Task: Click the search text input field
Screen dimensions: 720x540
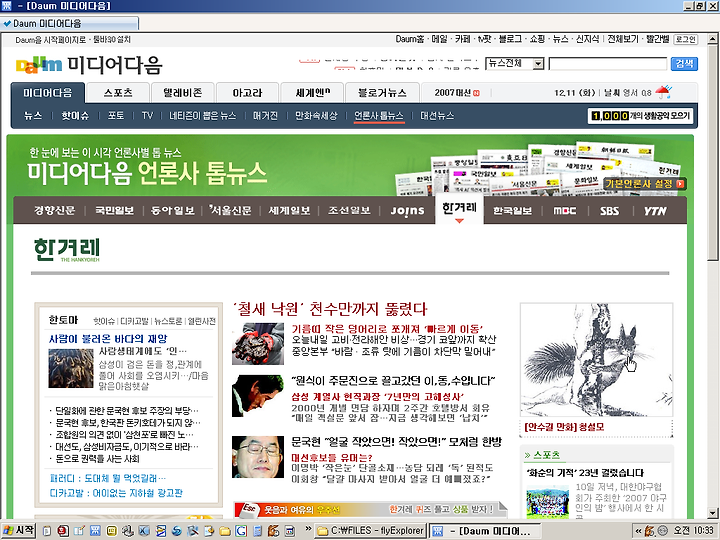Action: (x=608, y=63)
